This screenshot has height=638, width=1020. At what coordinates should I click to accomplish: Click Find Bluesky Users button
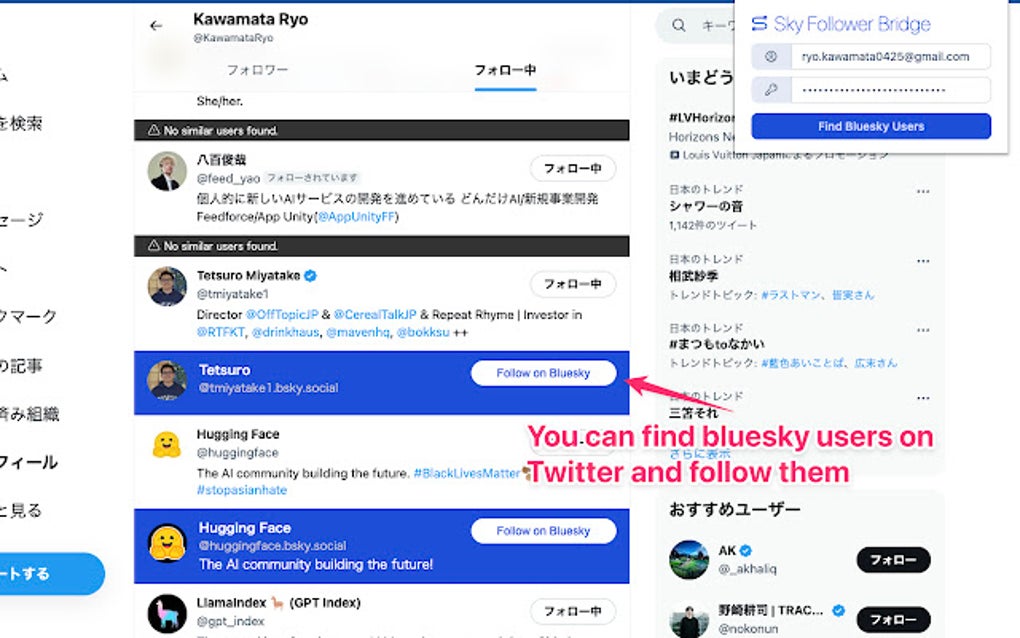(x=871, y=126)
